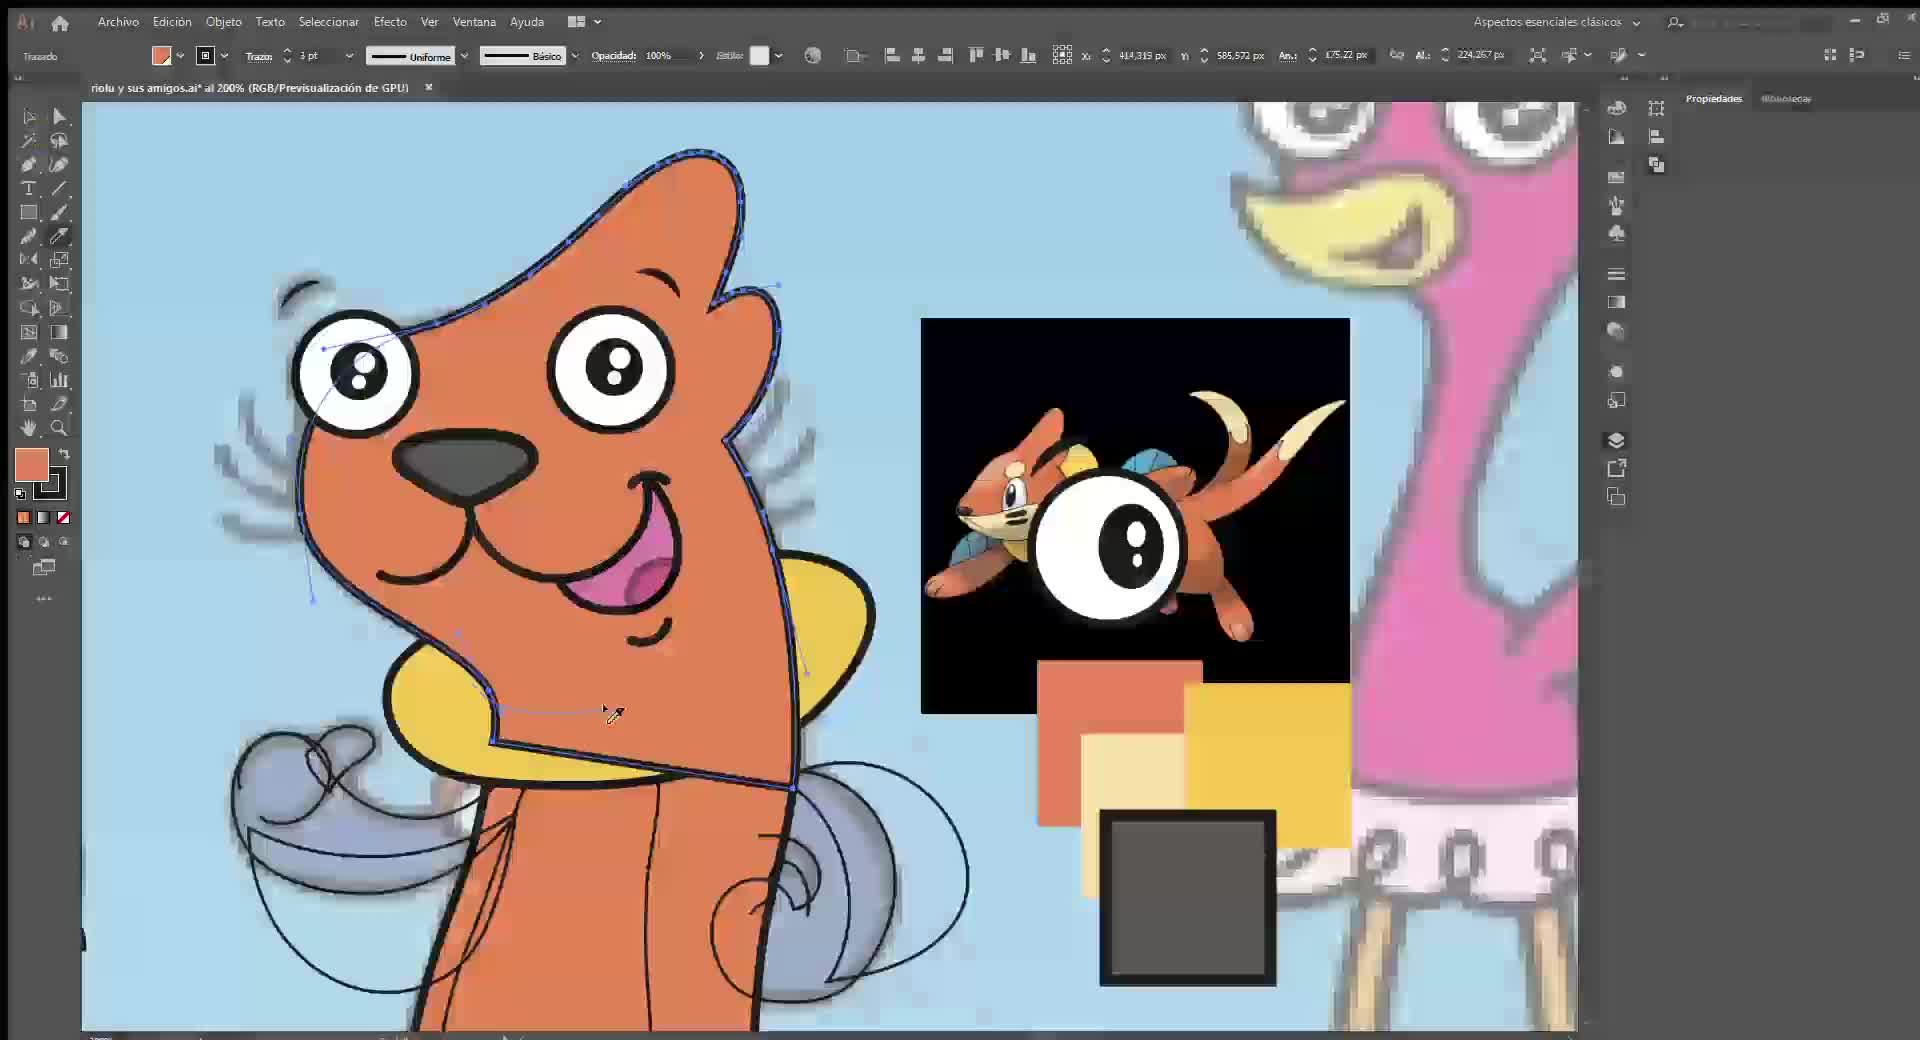This screenshot has height=1040, width=1920.
Task: Open the stroke color dropdown in control bar
Action: tap(224, 56)
